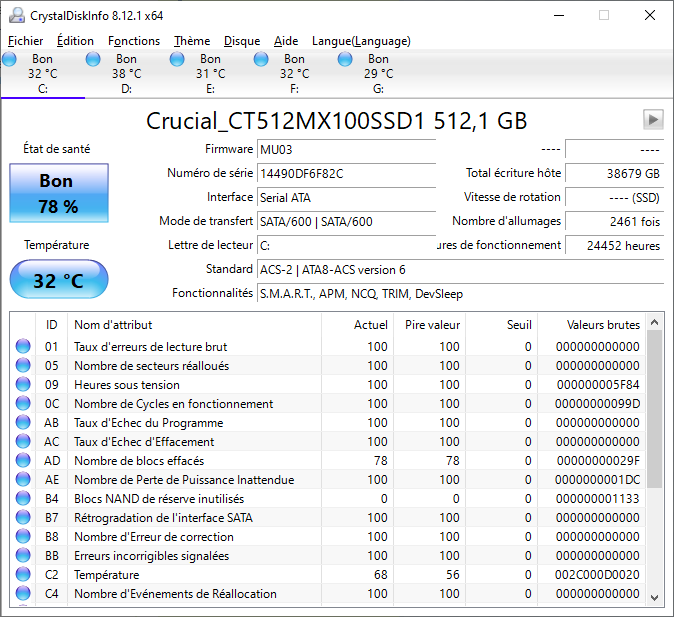The width and height of the screenshot is (674, 617).
Task: Click the scroll up arrow of attribute list
Action: [655, 322]
